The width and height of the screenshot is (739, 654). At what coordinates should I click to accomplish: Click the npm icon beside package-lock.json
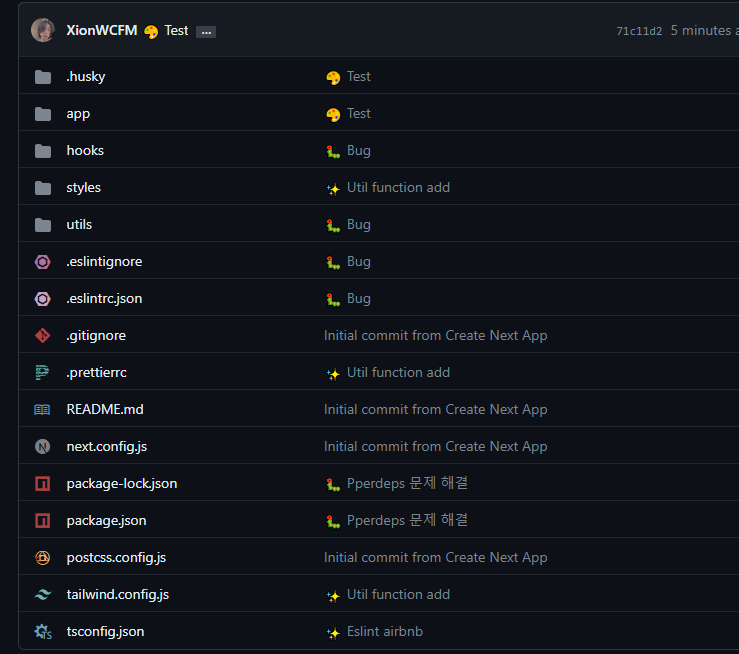42,483
